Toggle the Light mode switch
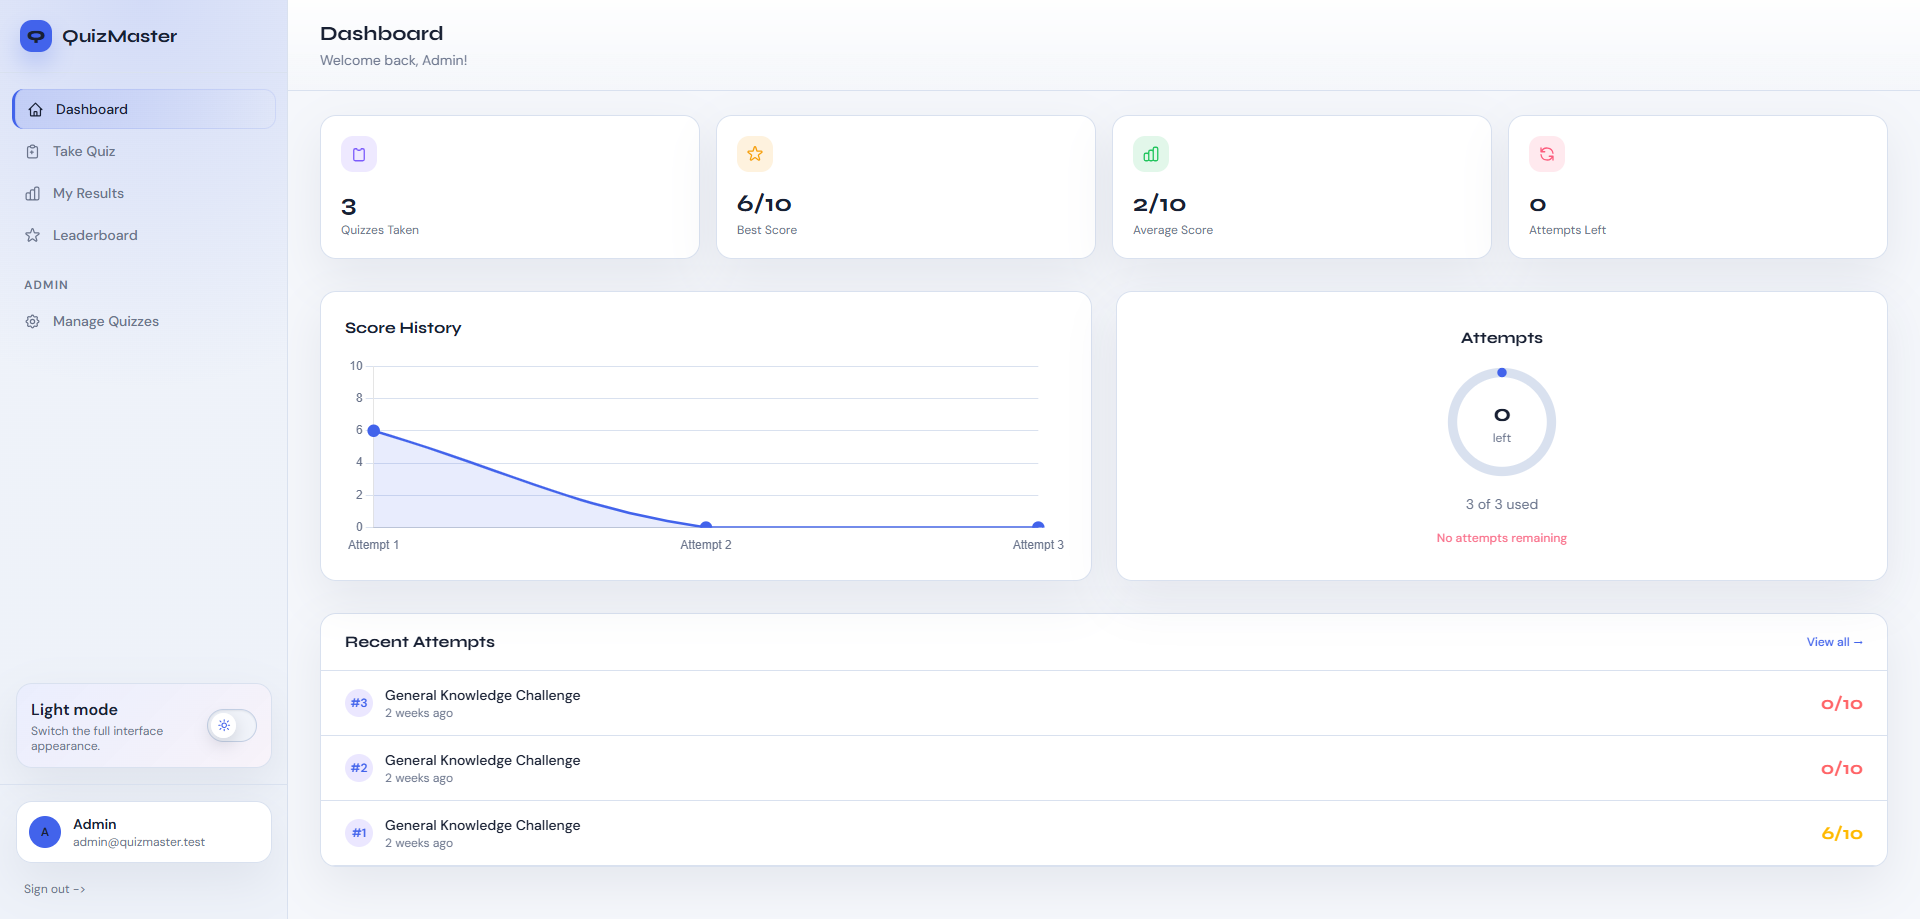1920x919 pixels. click(231, 725)
